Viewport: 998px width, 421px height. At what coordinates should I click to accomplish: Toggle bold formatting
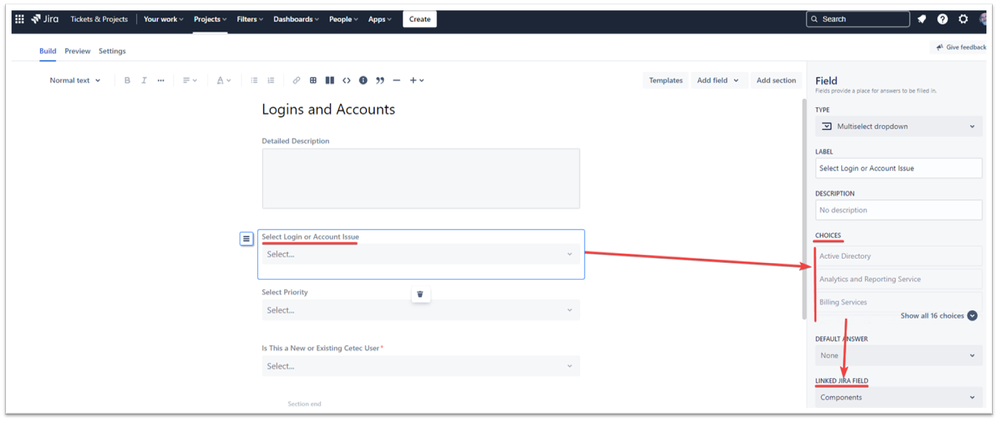(x=127, y=80)
